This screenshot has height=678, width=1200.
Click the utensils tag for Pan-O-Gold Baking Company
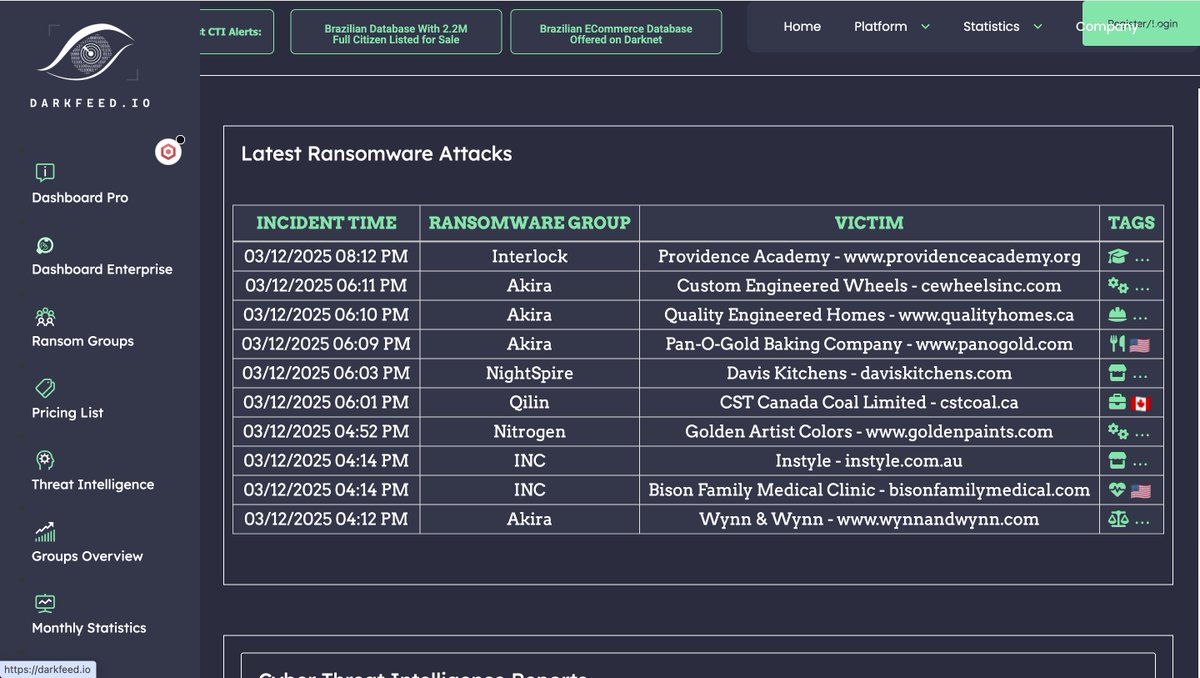click(x=1117, y=344)
